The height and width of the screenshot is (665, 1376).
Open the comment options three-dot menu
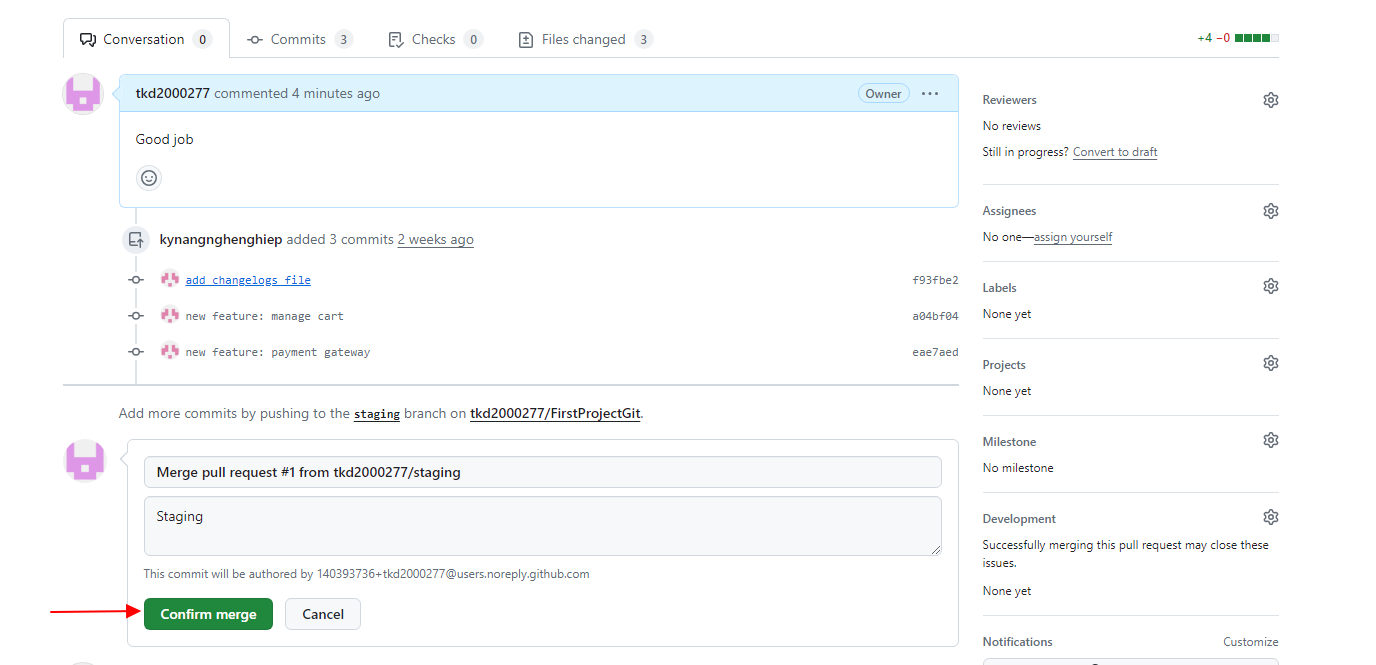click(930, 94)
